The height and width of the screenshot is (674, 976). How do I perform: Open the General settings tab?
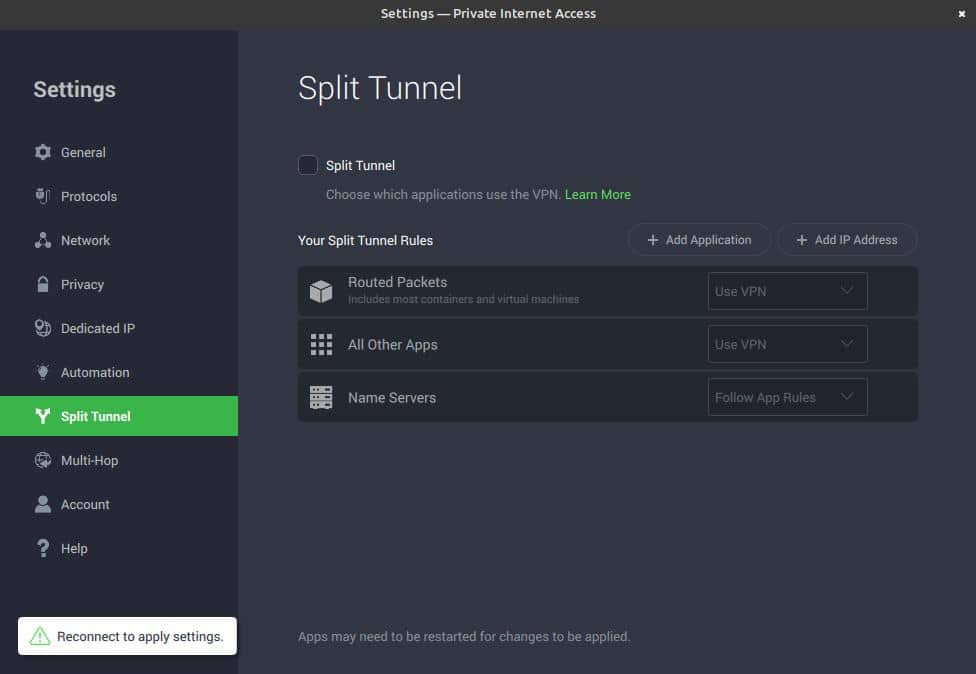pyautogui.click(x=119, y=152)
